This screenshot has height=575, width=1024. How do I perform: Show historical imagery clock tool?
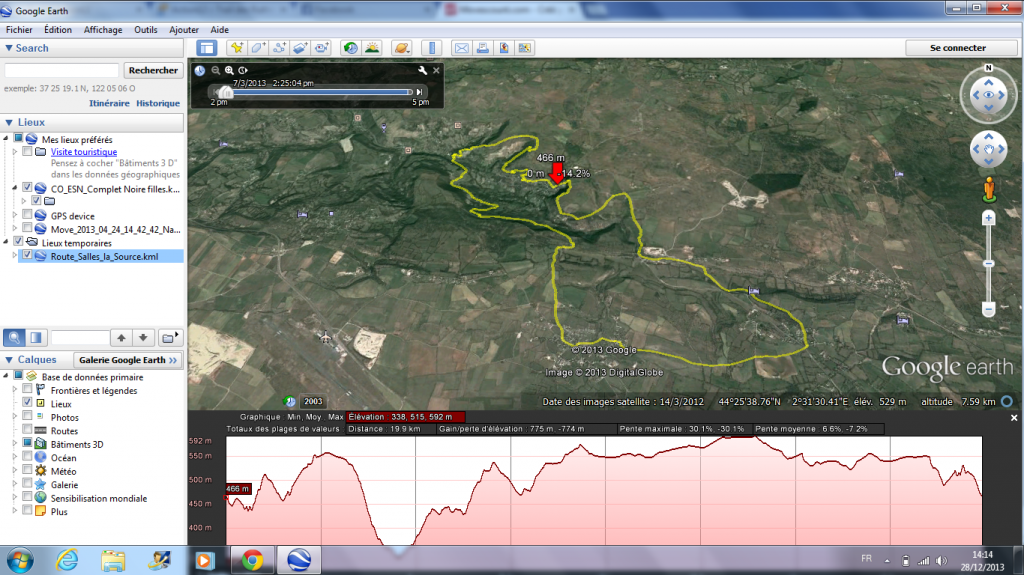[351, 48]
